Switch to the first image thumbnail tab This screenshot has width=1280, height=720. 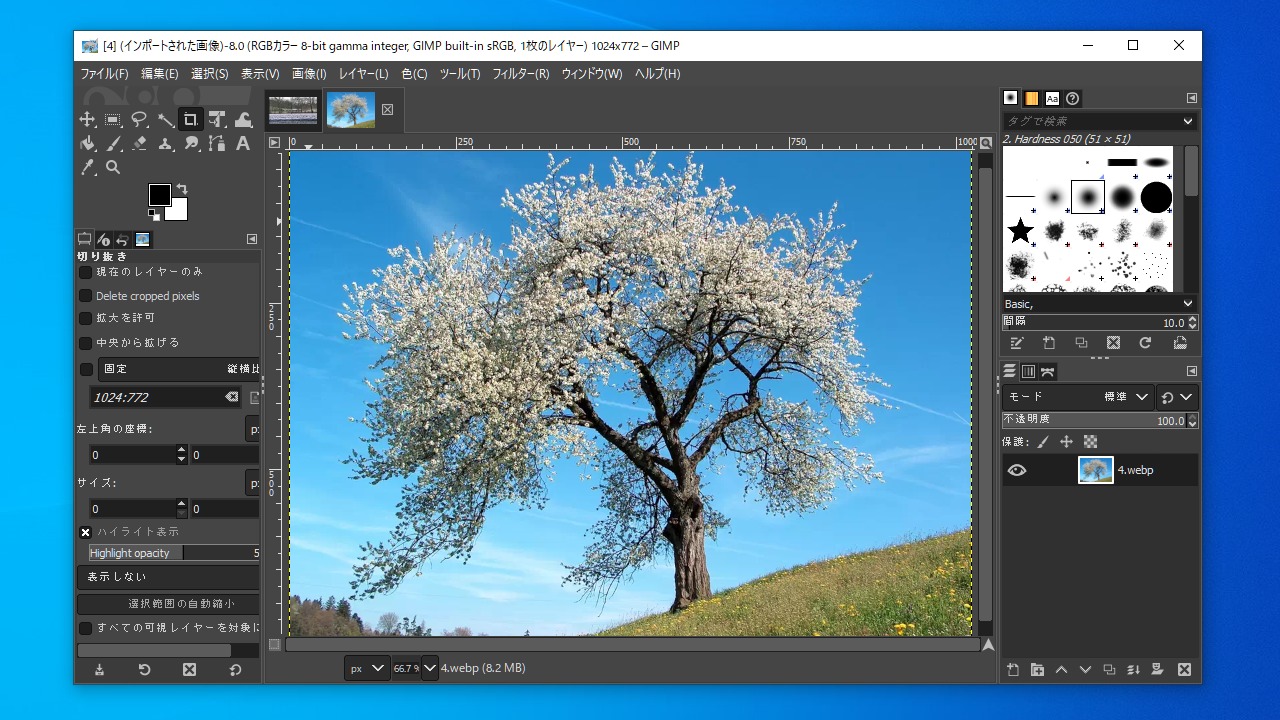(293, 110)
